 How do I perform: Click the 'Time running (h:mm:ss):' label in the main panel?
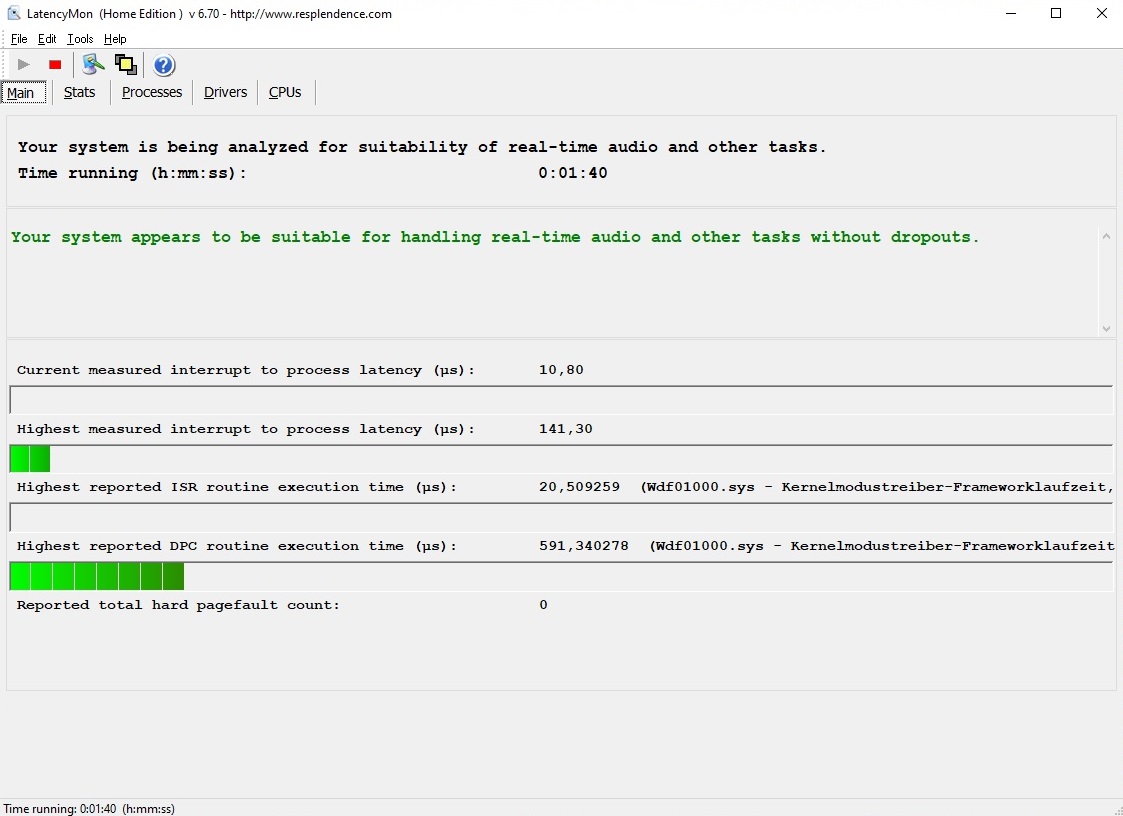click(x=132, y=173)
